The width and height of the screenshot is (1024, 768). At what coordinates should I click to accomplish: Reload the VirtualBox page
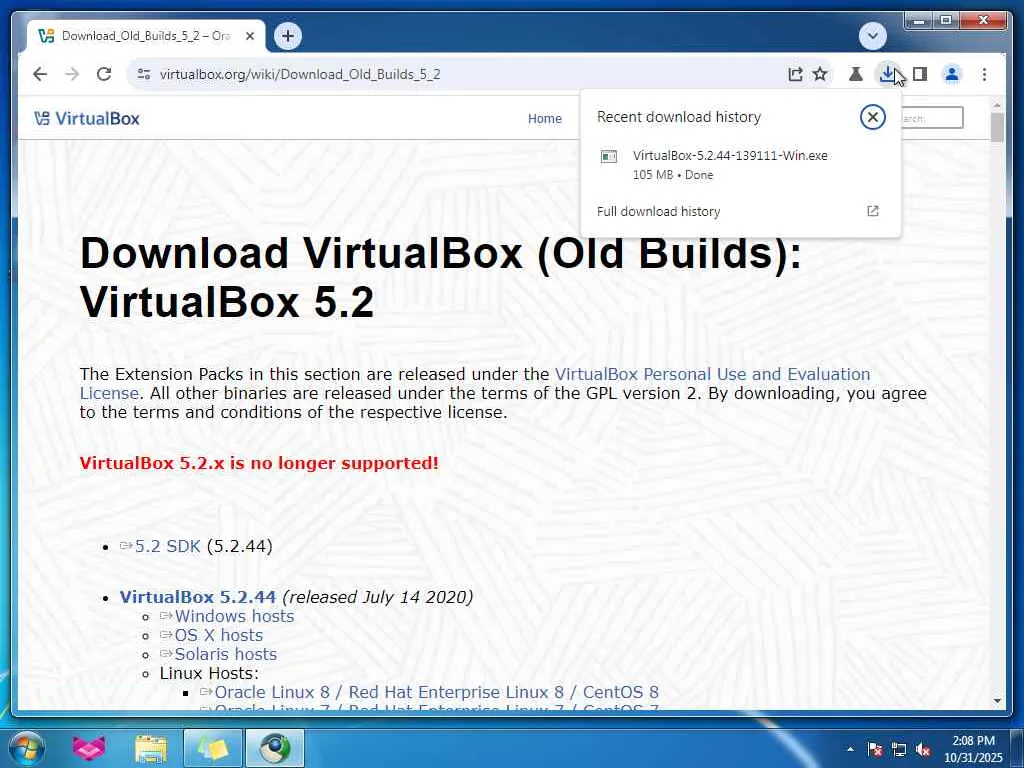(104, 74)
